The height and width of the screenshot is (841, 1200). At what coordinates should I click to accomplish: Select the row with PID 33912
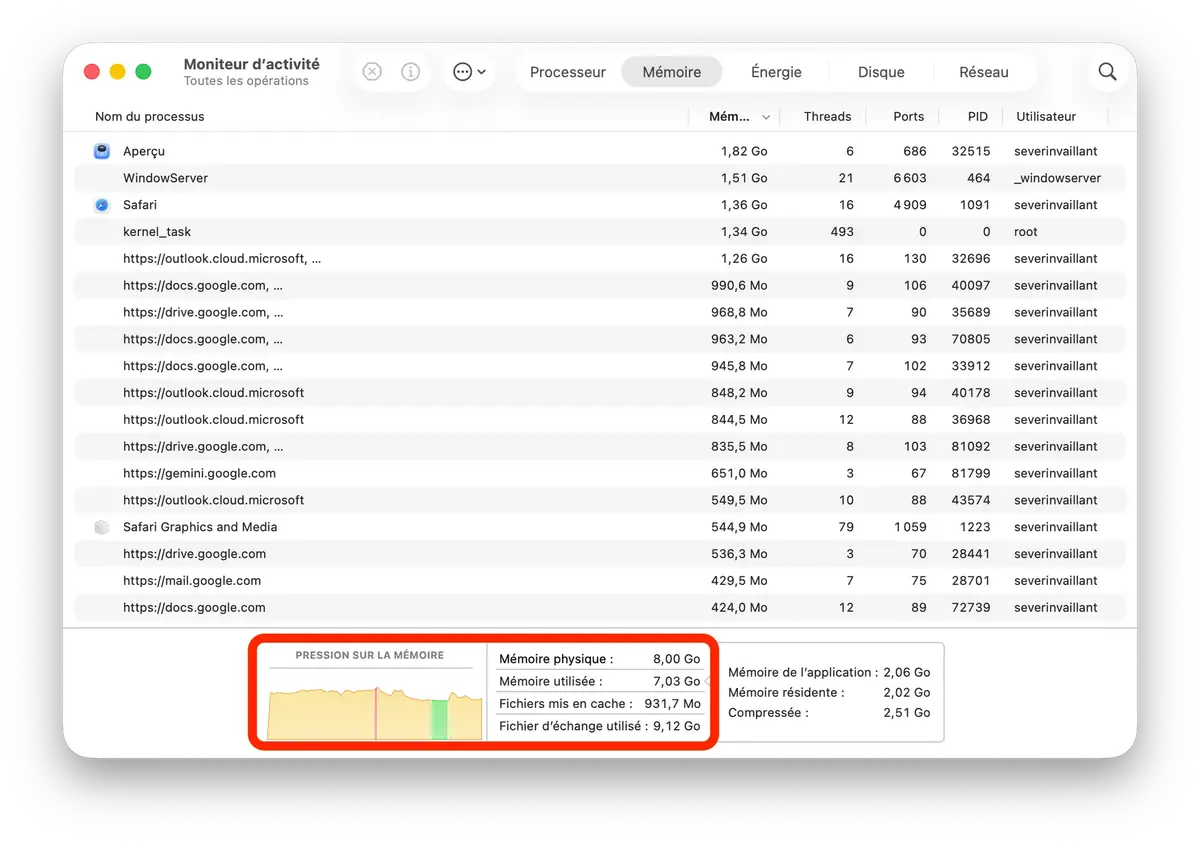coord(600,366)
